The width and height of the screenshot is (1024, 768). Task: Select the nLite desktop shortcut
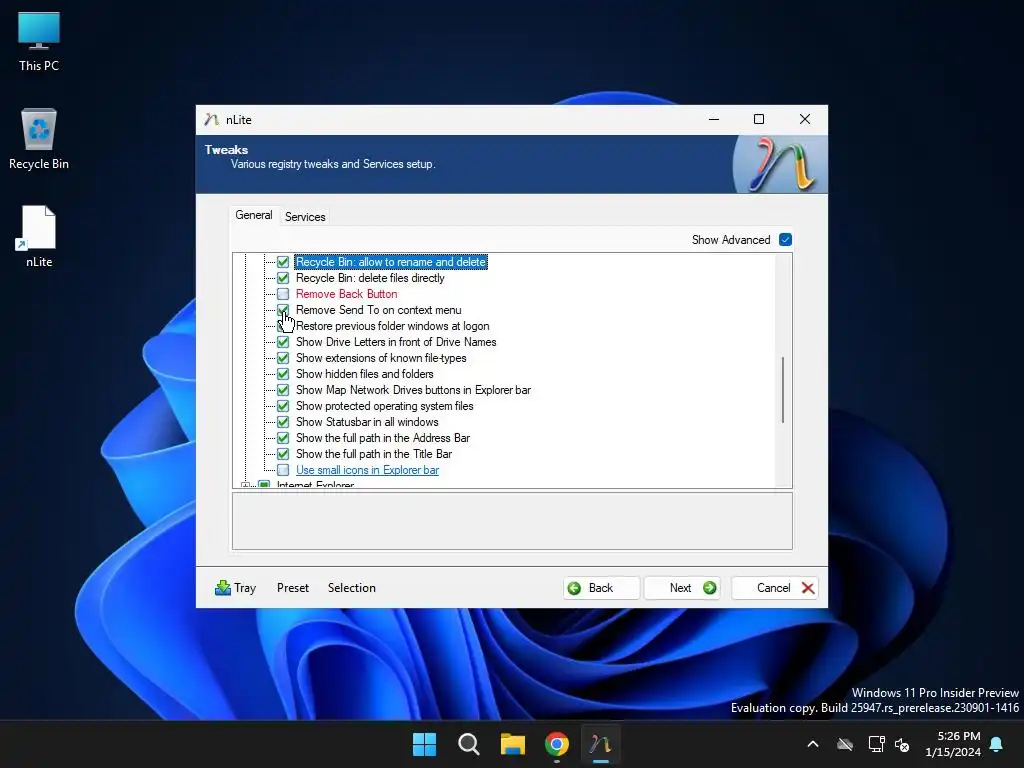[x=39, y=236]
